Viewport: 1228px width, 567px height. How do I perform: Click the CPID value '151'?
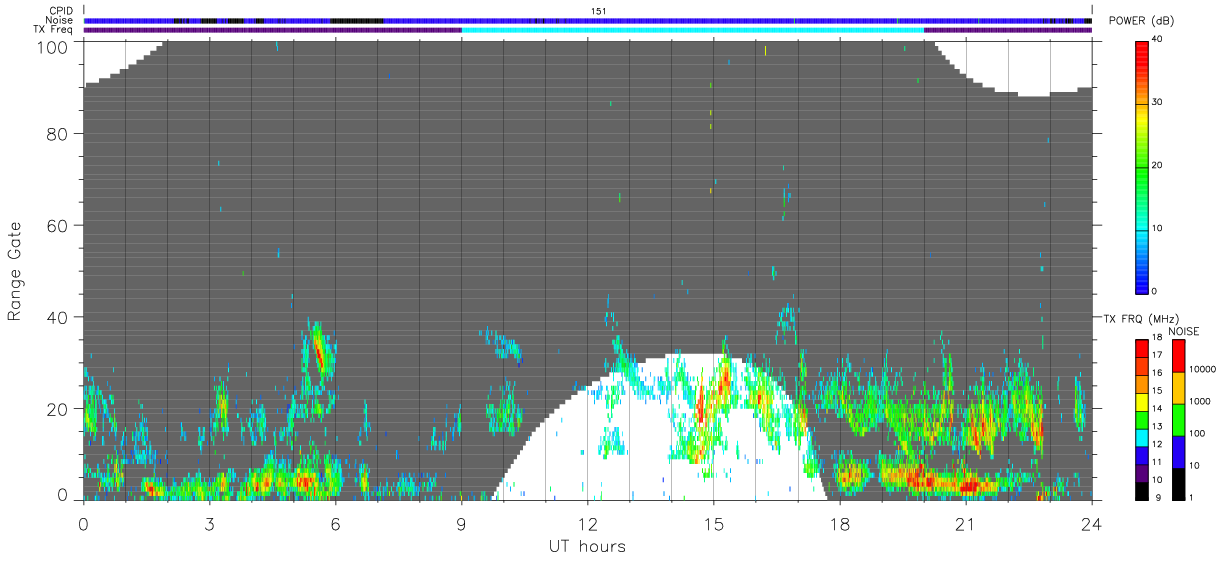[599, 11]
